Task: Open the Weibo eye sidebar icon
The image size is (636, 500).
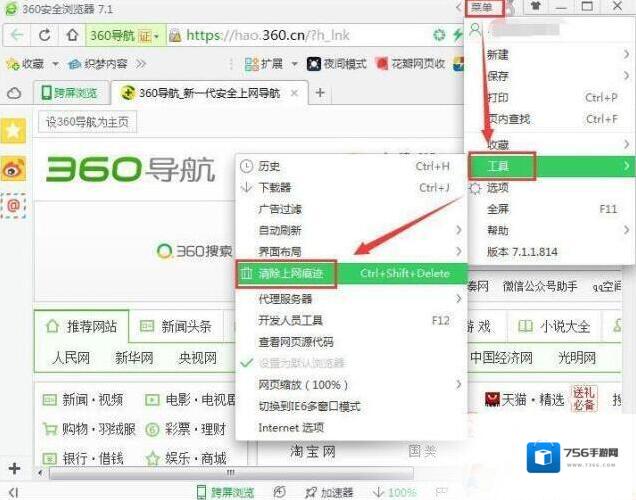Action: [x=13, y=168]
